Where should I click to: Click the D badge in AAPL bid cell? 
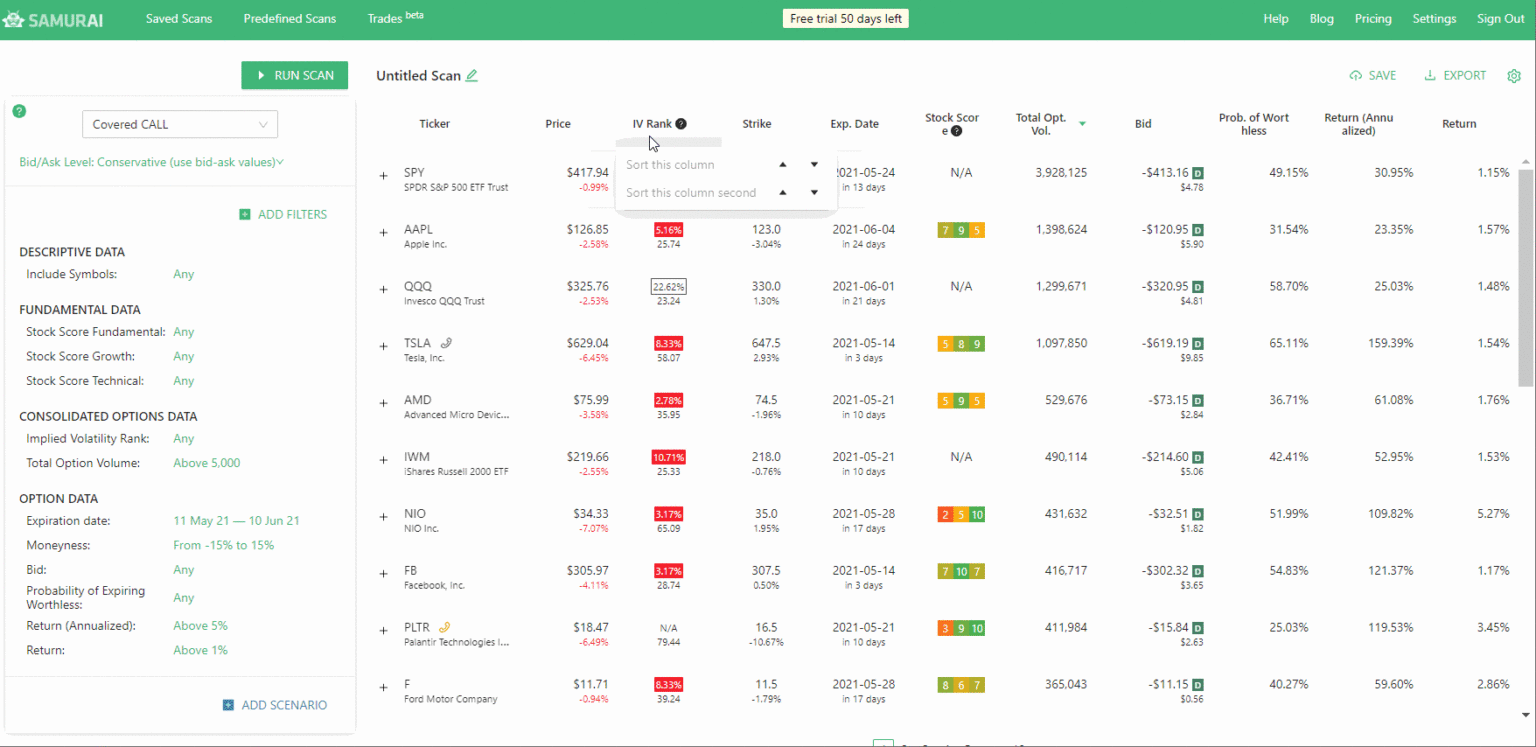click(1198, 230)
